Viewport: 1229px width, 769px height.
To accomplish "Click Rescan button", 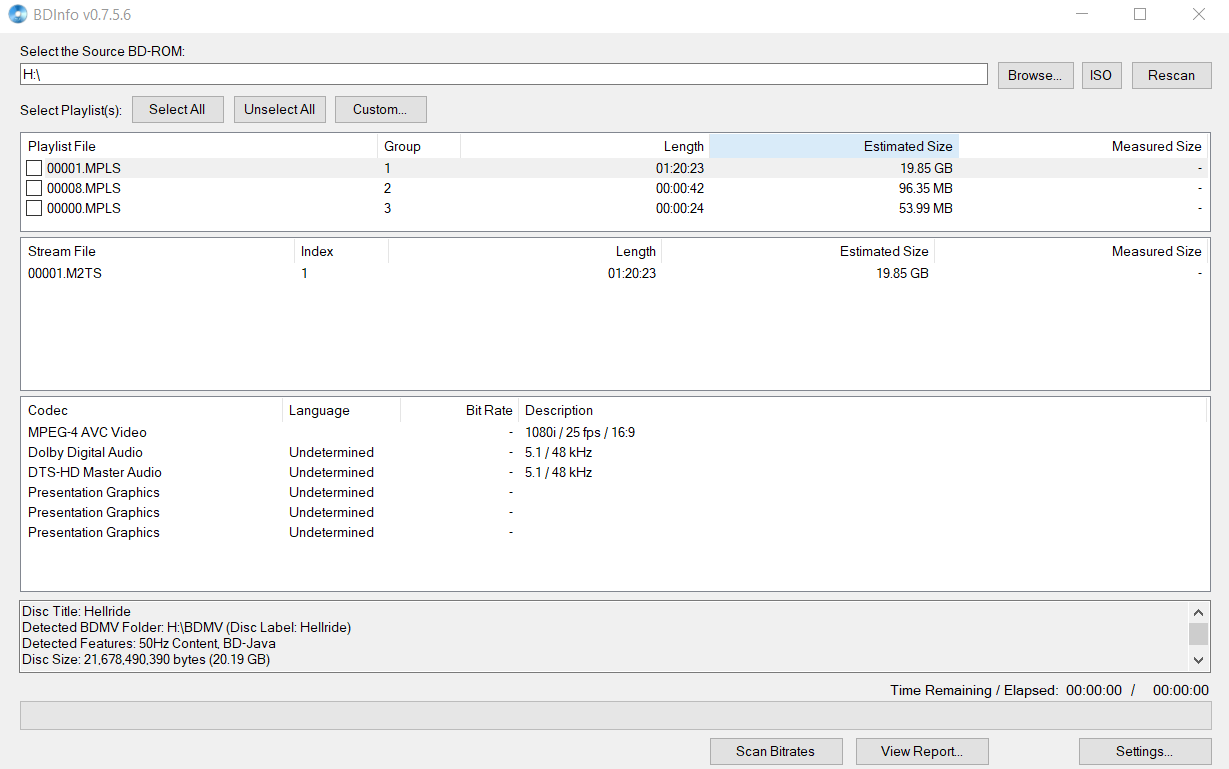I will pyautogui.click(x=1171, y=75).
